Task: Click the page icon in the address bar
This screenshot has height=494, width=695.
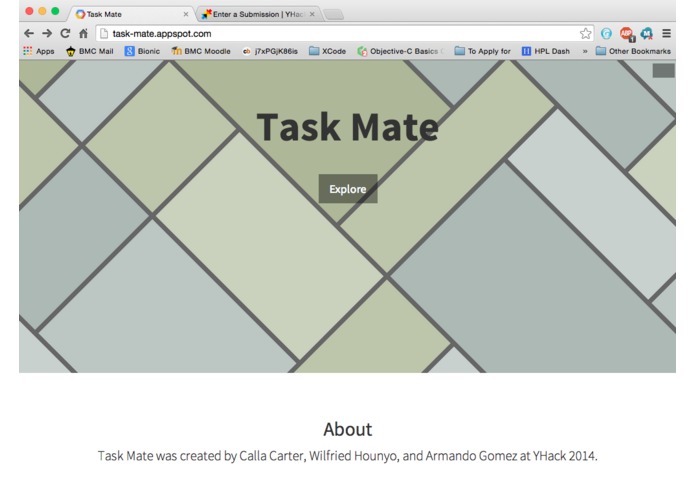Action: (x=104, y=34)
